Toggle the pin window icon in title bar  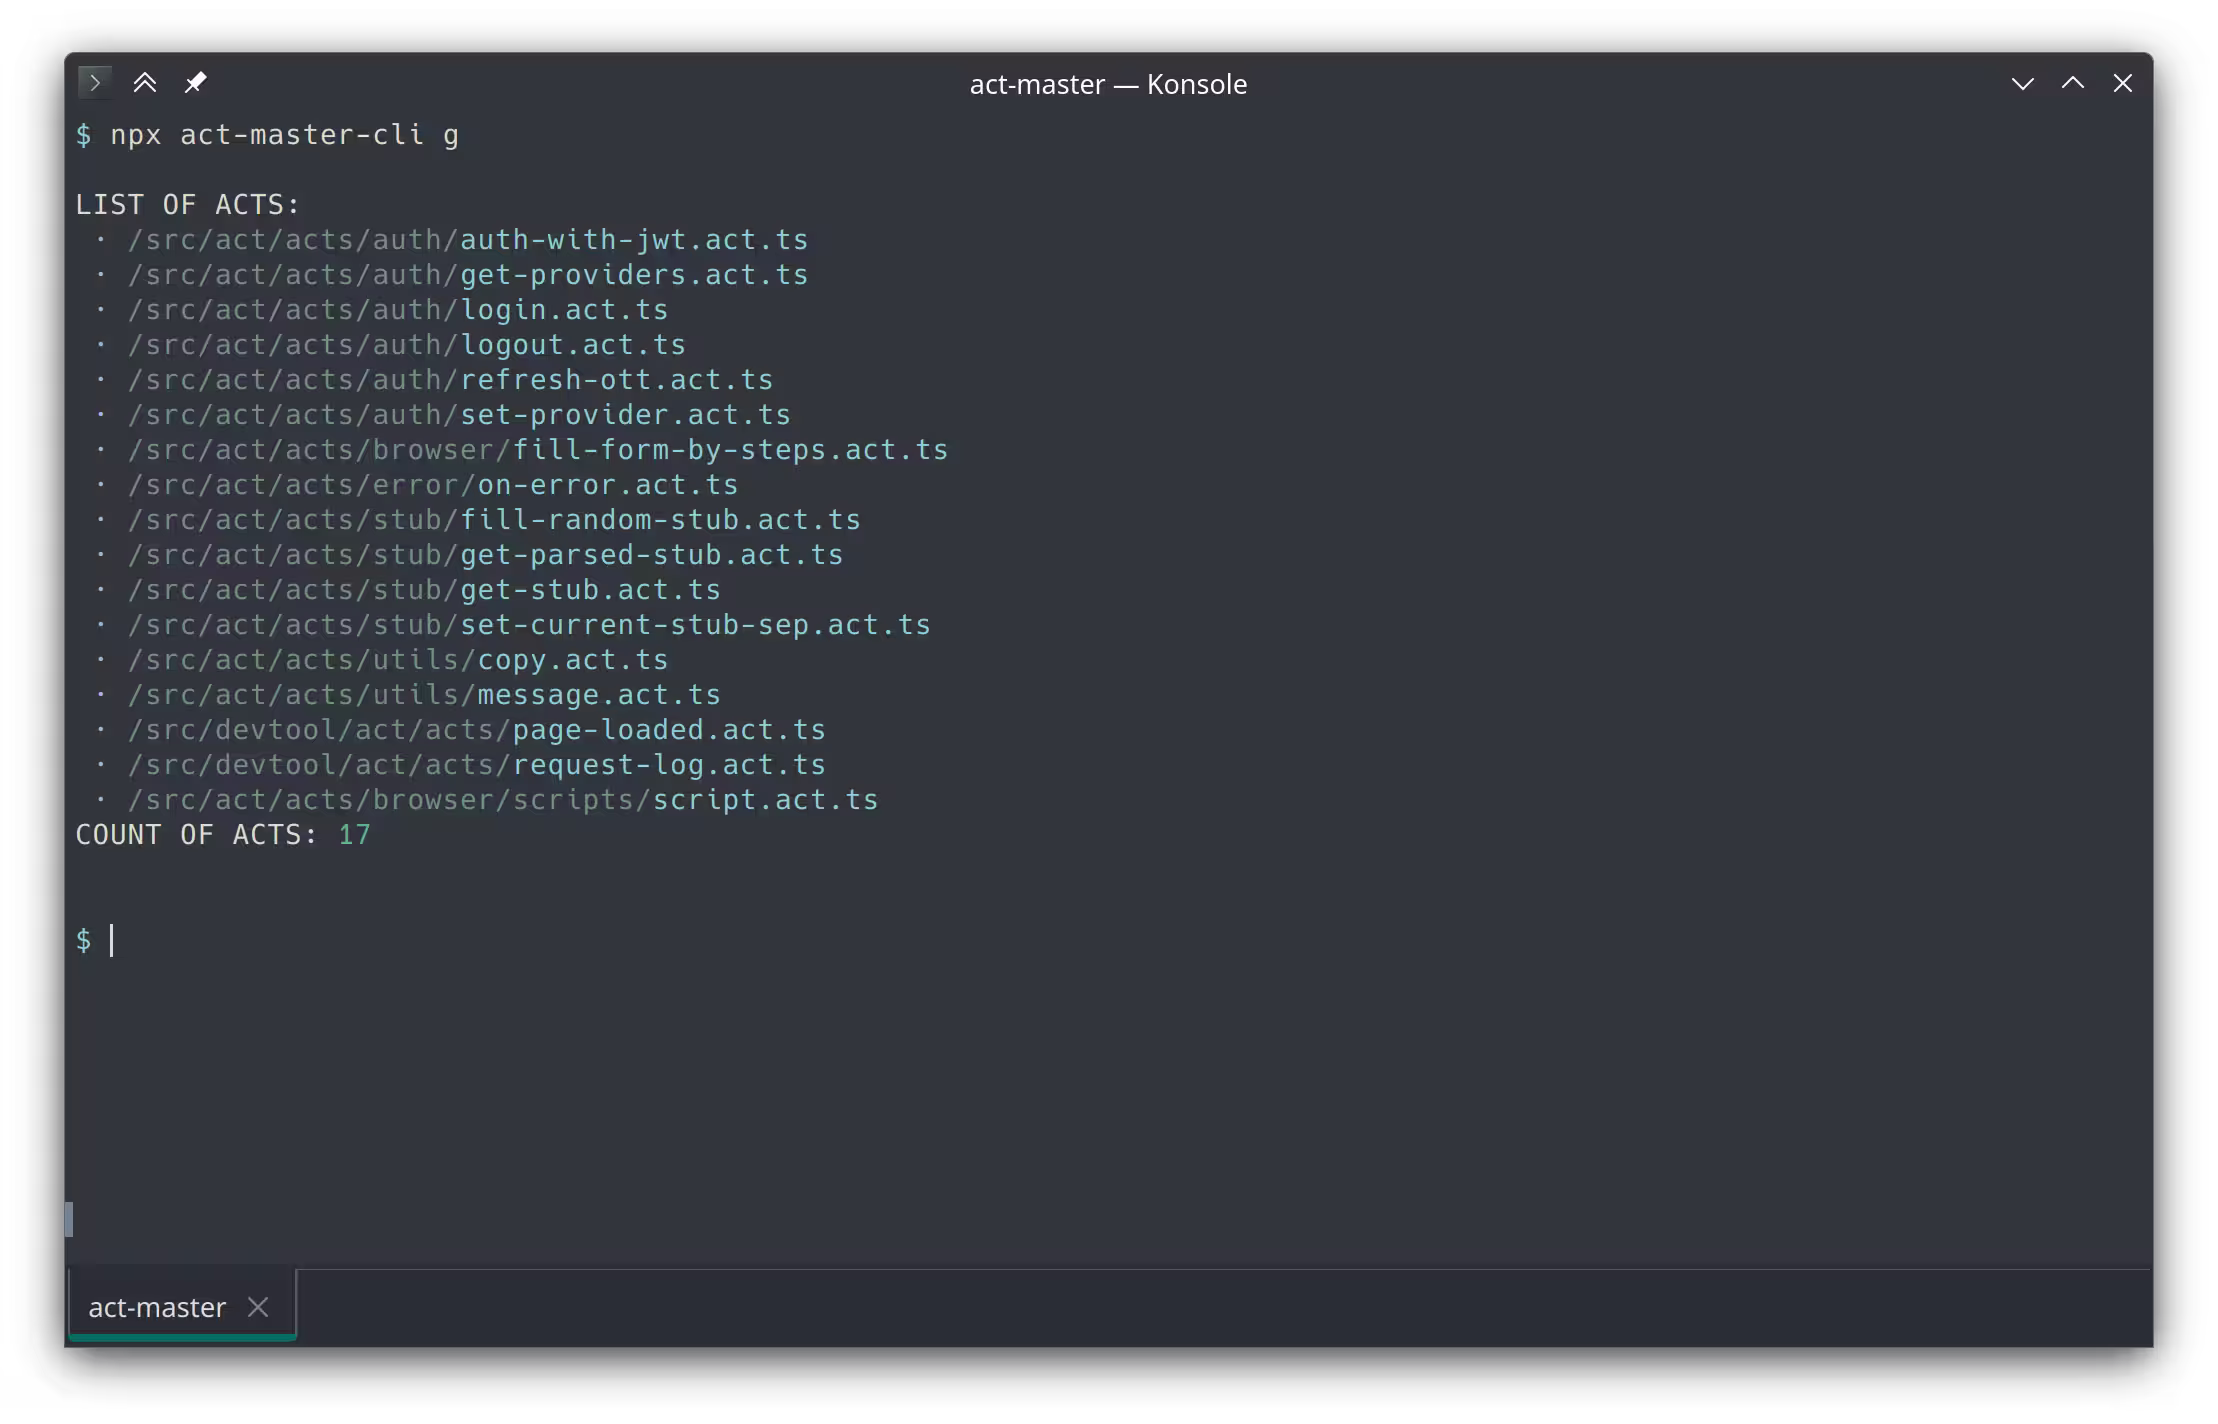(x=196, y=82)
